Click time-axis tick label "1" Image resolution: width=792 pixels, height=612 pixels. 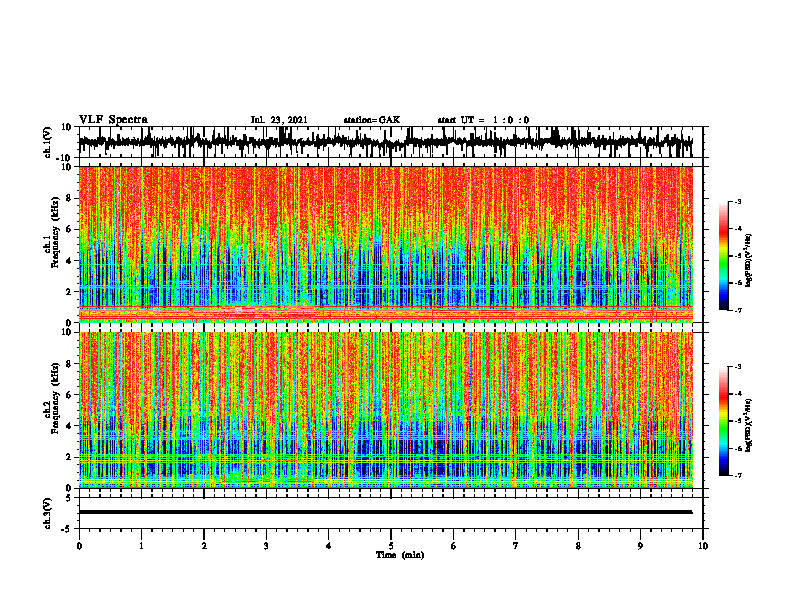(x=141, y=546)
